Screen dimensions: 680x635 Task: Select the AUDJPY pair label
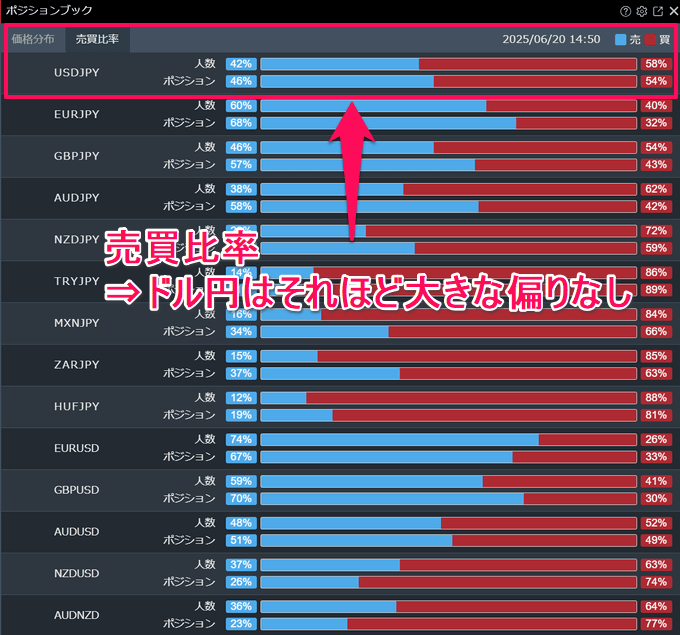pos(77,197)
